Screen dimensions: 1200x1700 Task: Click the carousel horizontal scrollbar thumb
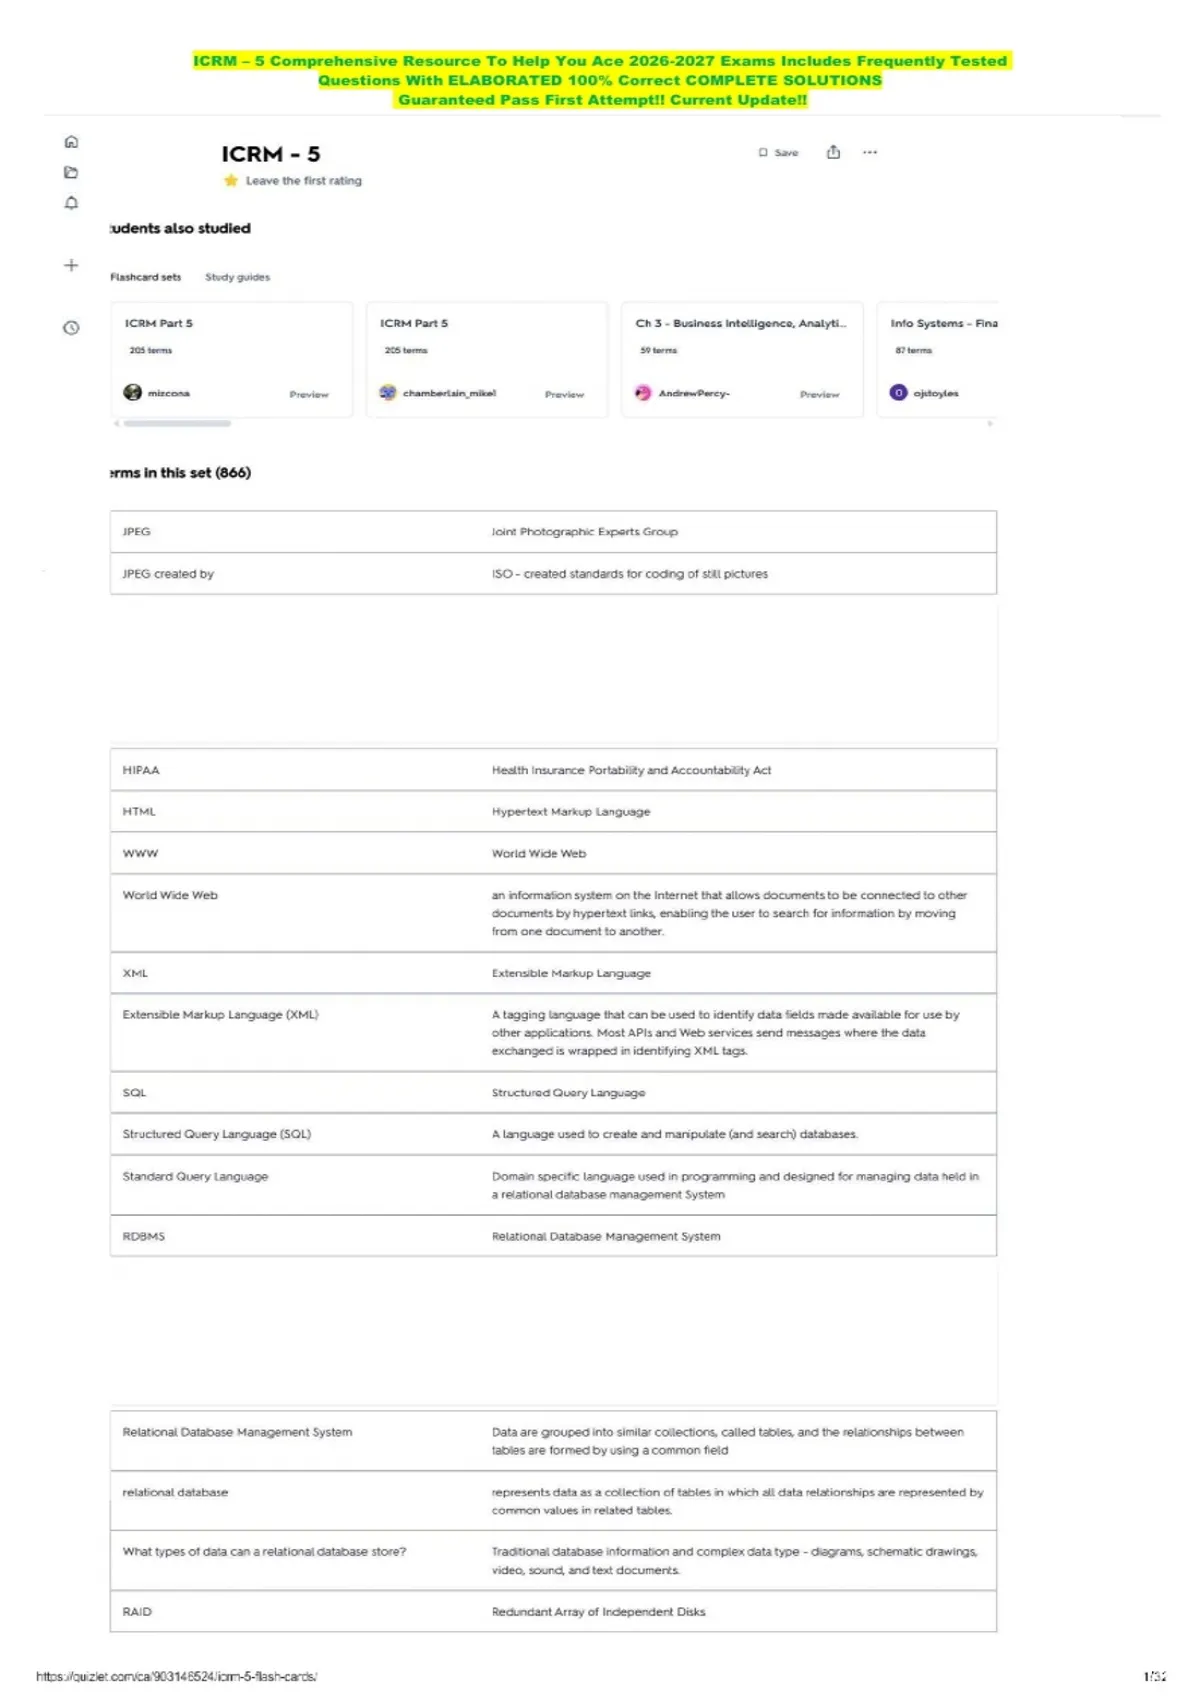pyautogui.click(x=177, y=424)
